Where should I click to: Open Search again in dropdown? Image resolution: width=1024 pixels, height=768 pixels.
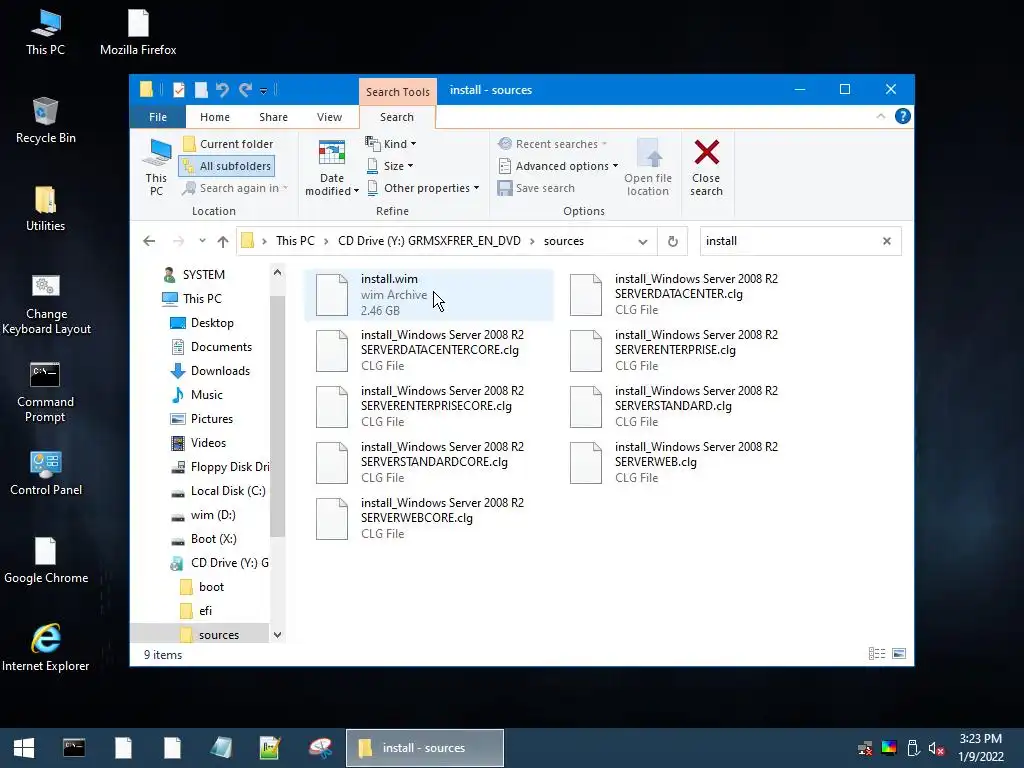pos(235,188)
